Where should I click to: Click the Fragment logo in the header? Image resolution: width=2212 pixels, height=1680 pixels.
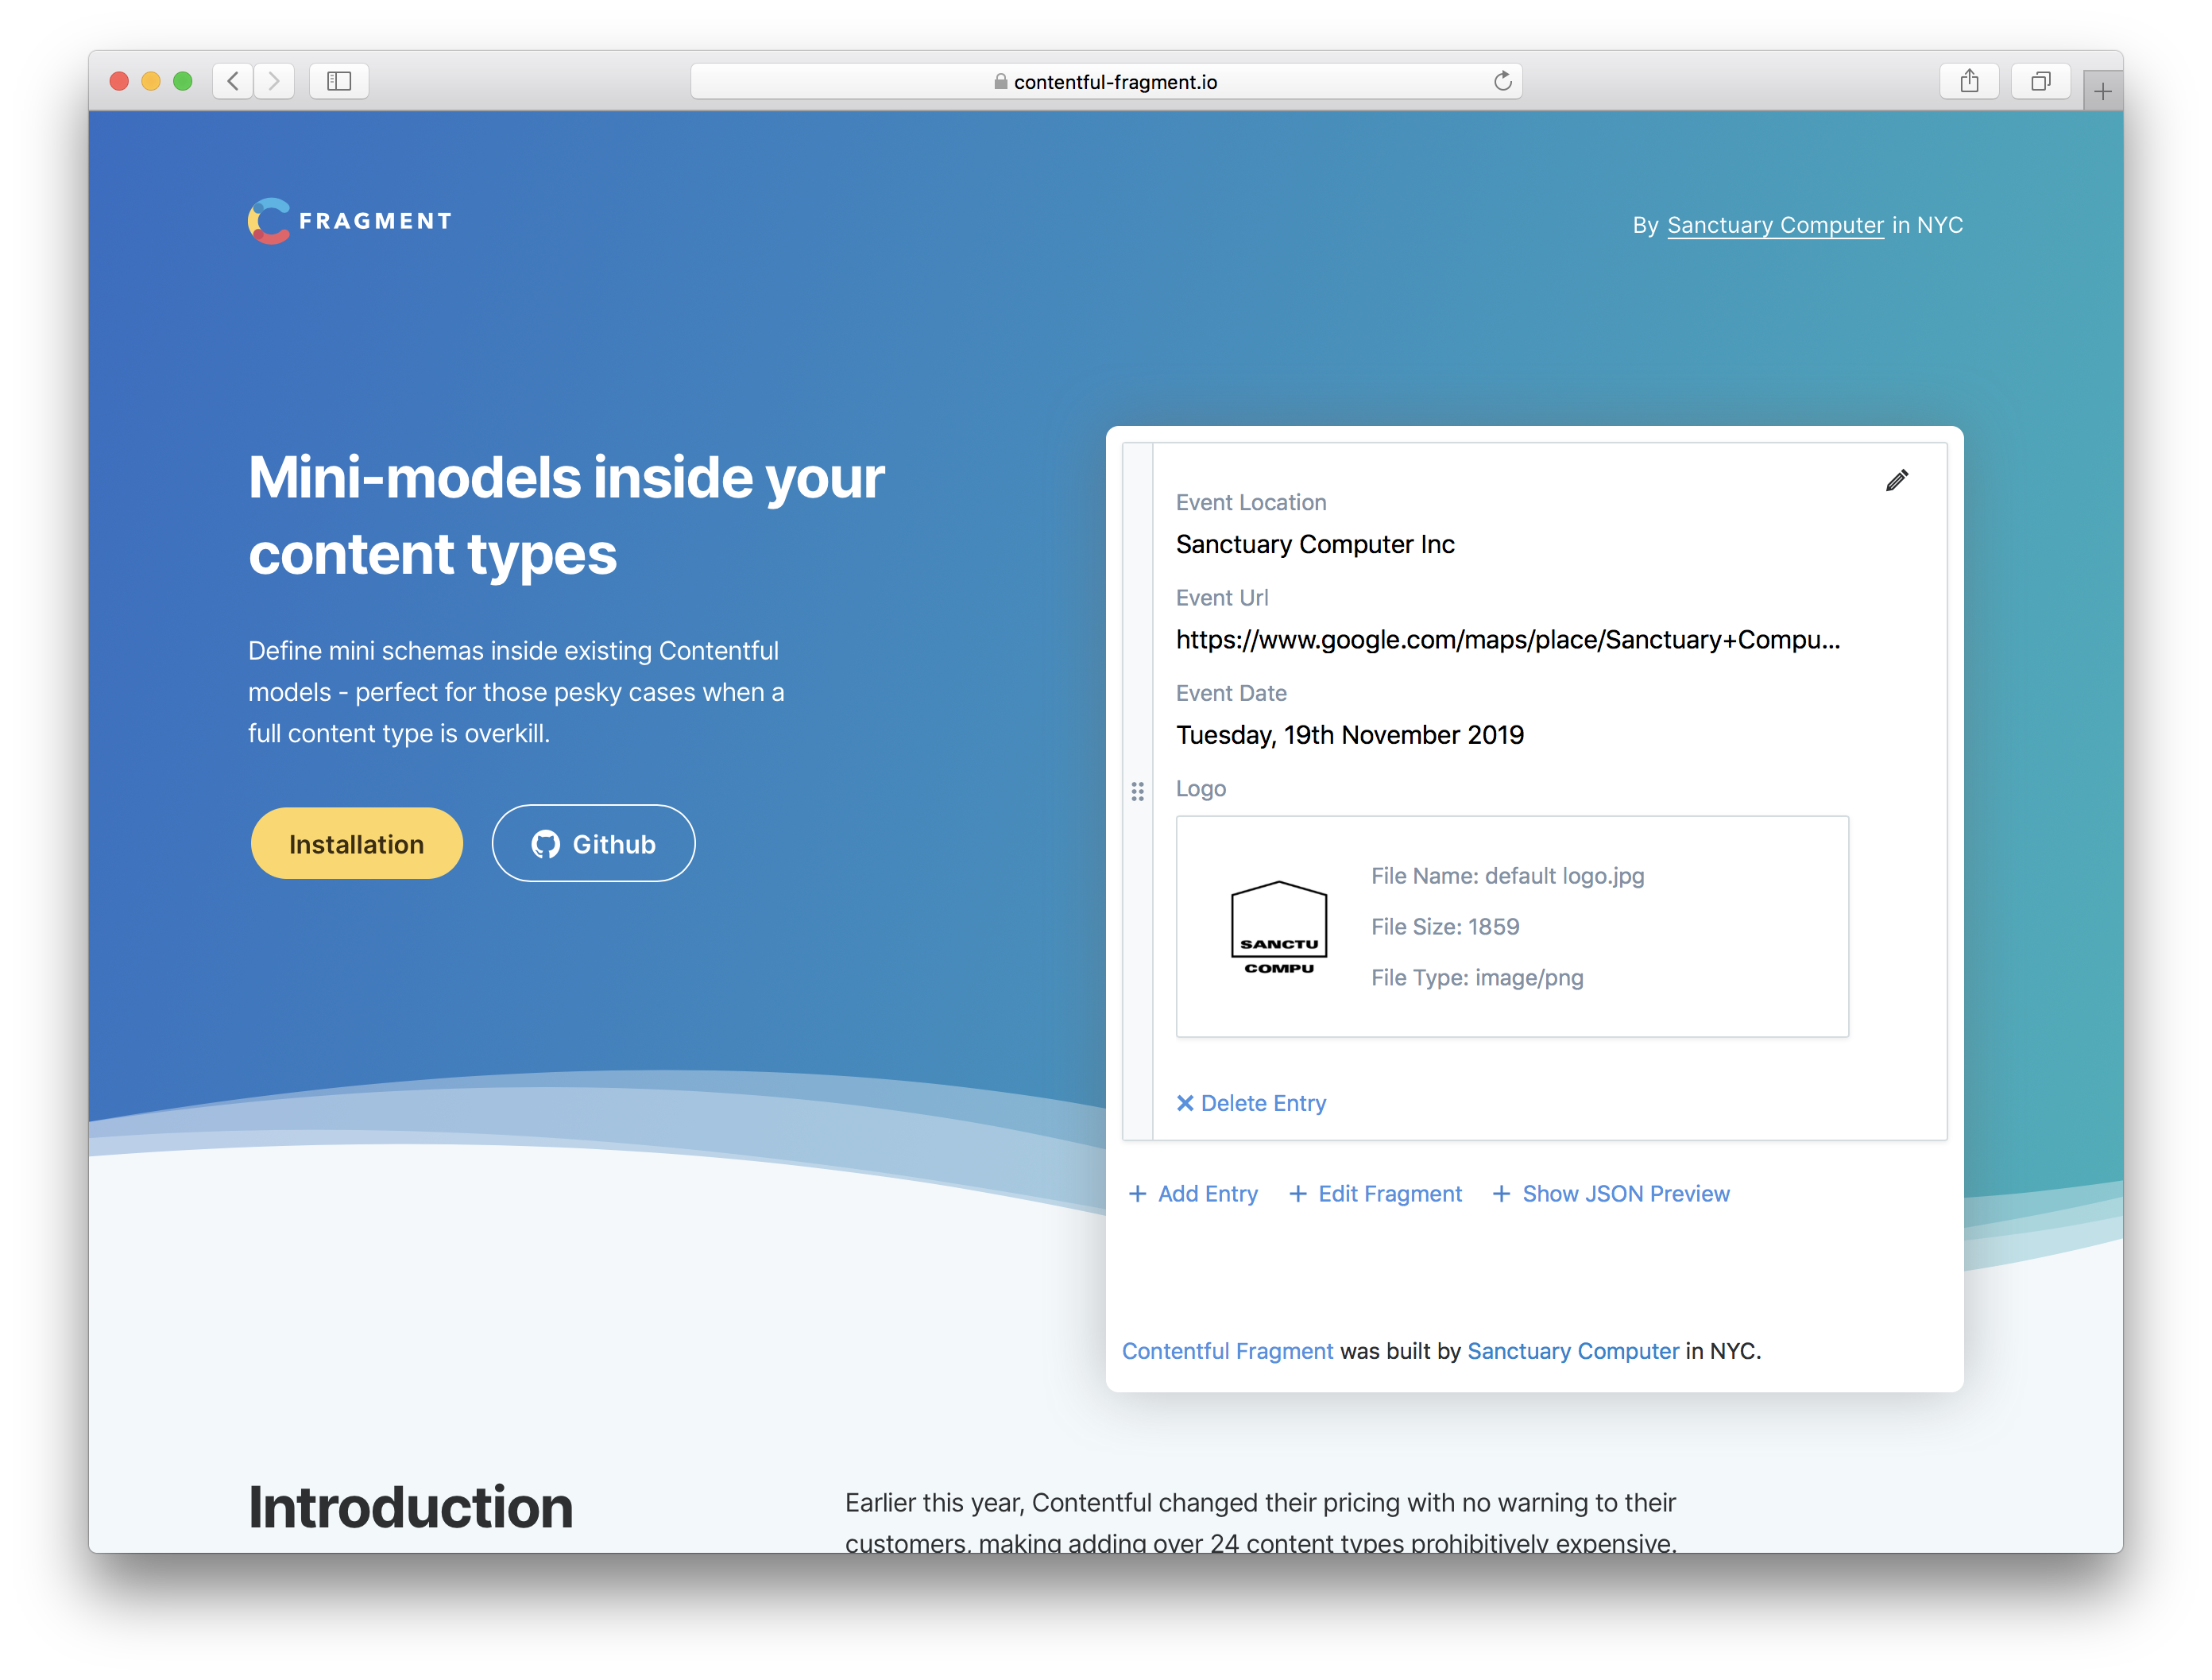pos(349,220)
